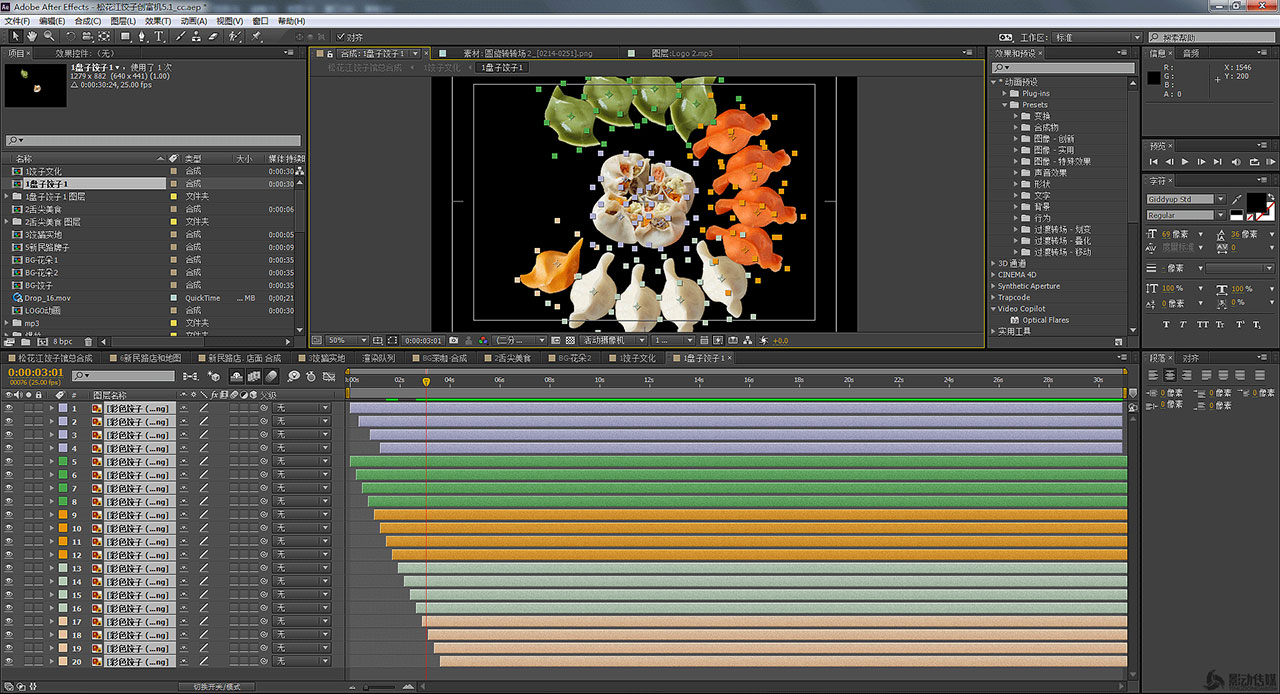Toggle visibility of layer 5
This screenshot has height=694, width=1280.
tap(9, 462)
